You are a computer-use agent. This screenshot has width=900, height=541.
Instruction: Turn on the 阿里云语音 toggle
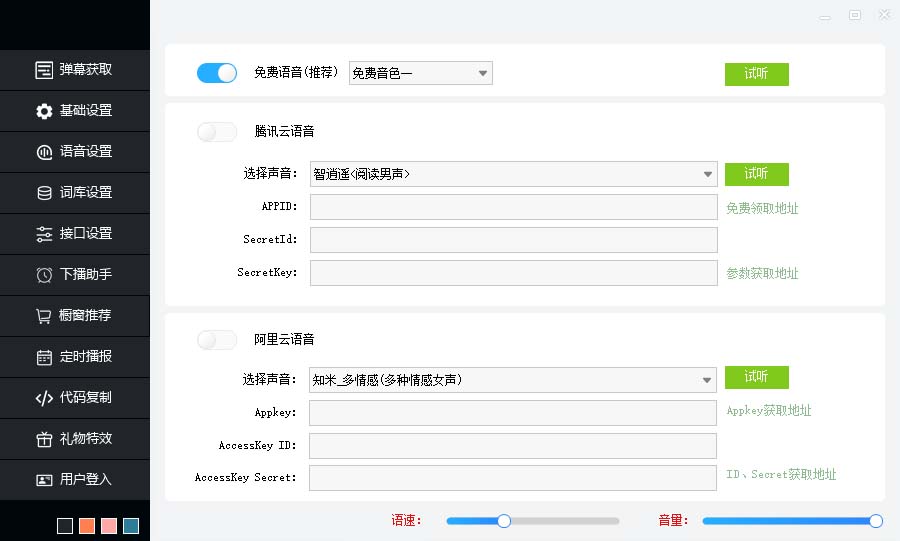coord(217,340)
